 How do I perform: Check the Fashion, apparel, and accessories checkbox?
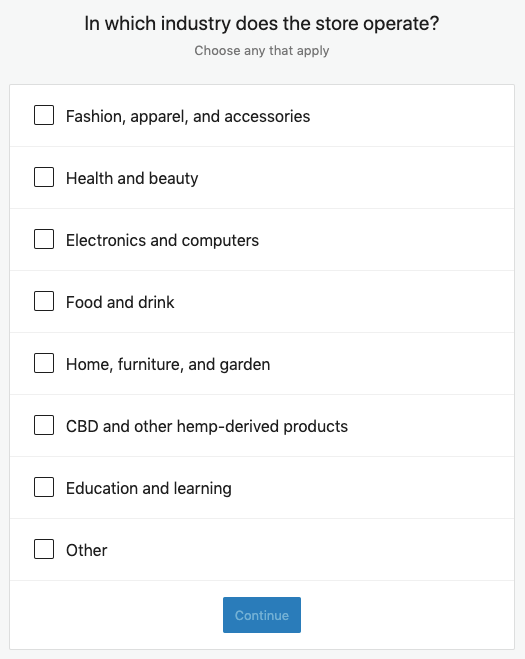[44, 115]
